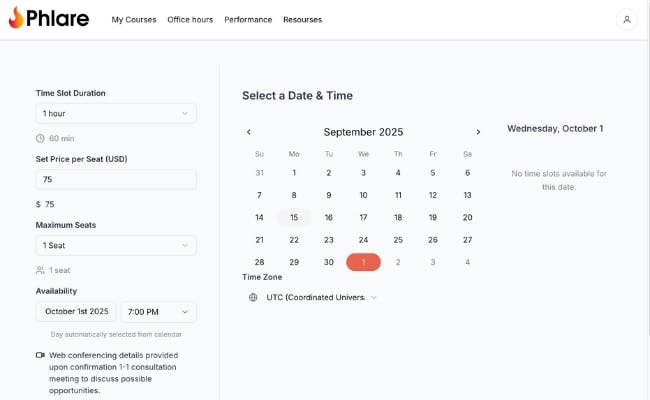Pick October 1 highlighted date
Screen dimensions: 650x400
click(363, 262)
